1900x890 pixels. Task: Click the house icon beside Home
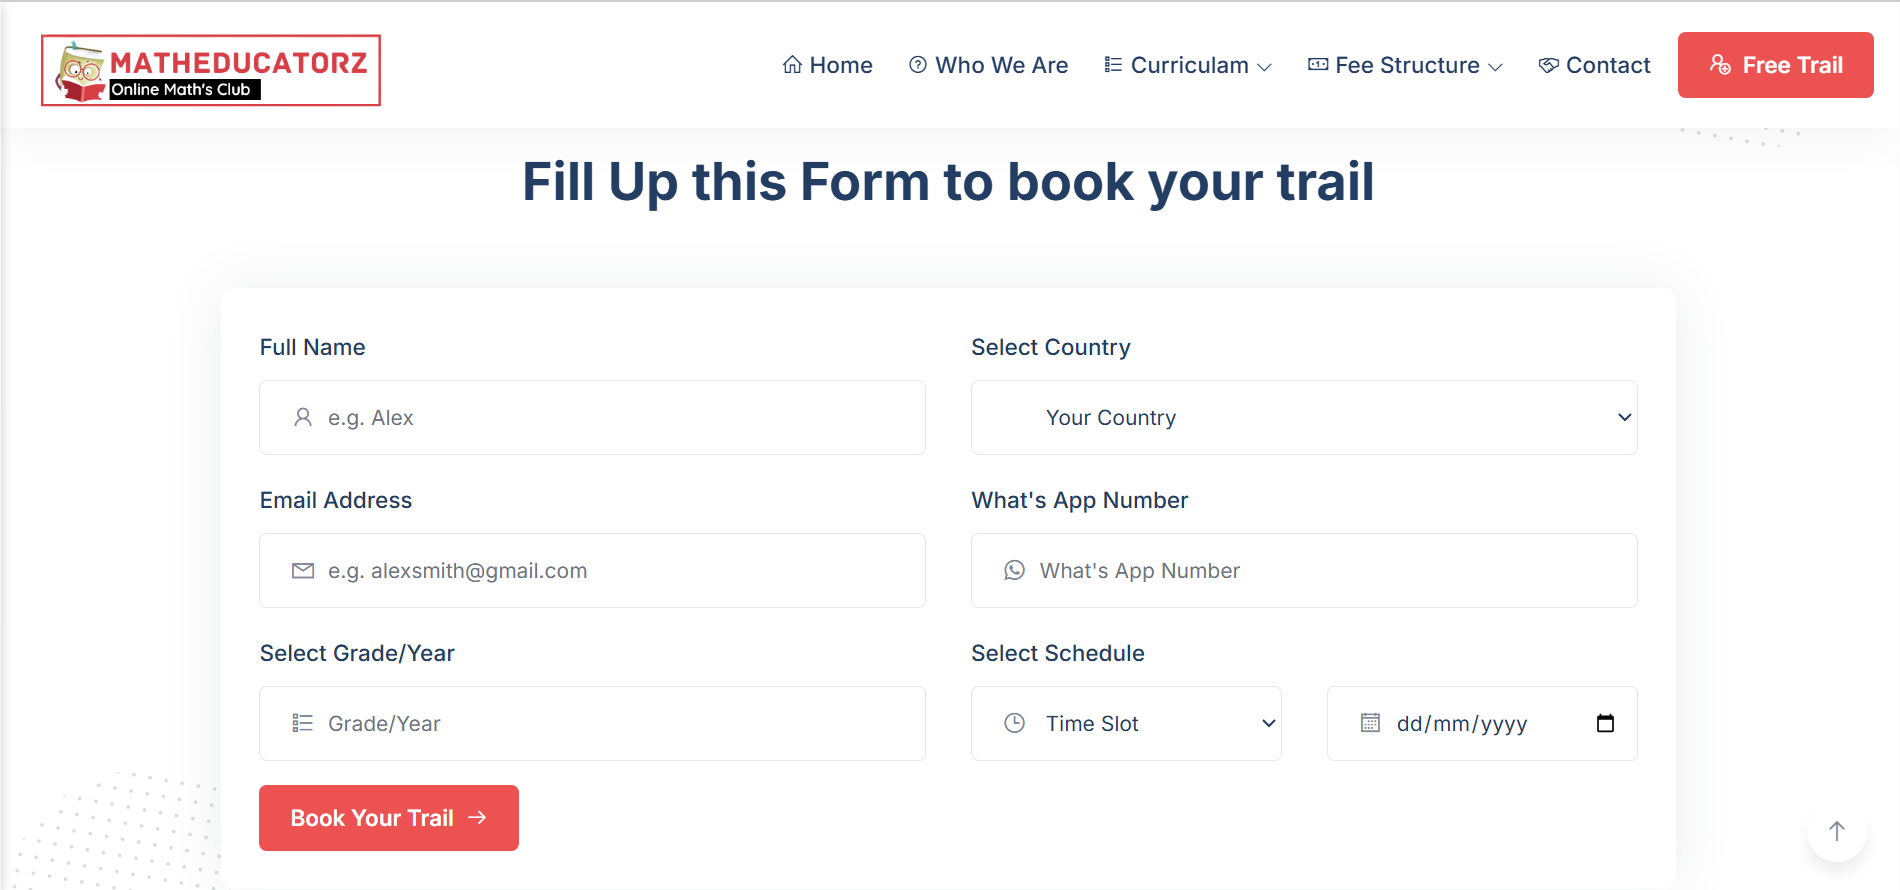(x=792, y=65)
